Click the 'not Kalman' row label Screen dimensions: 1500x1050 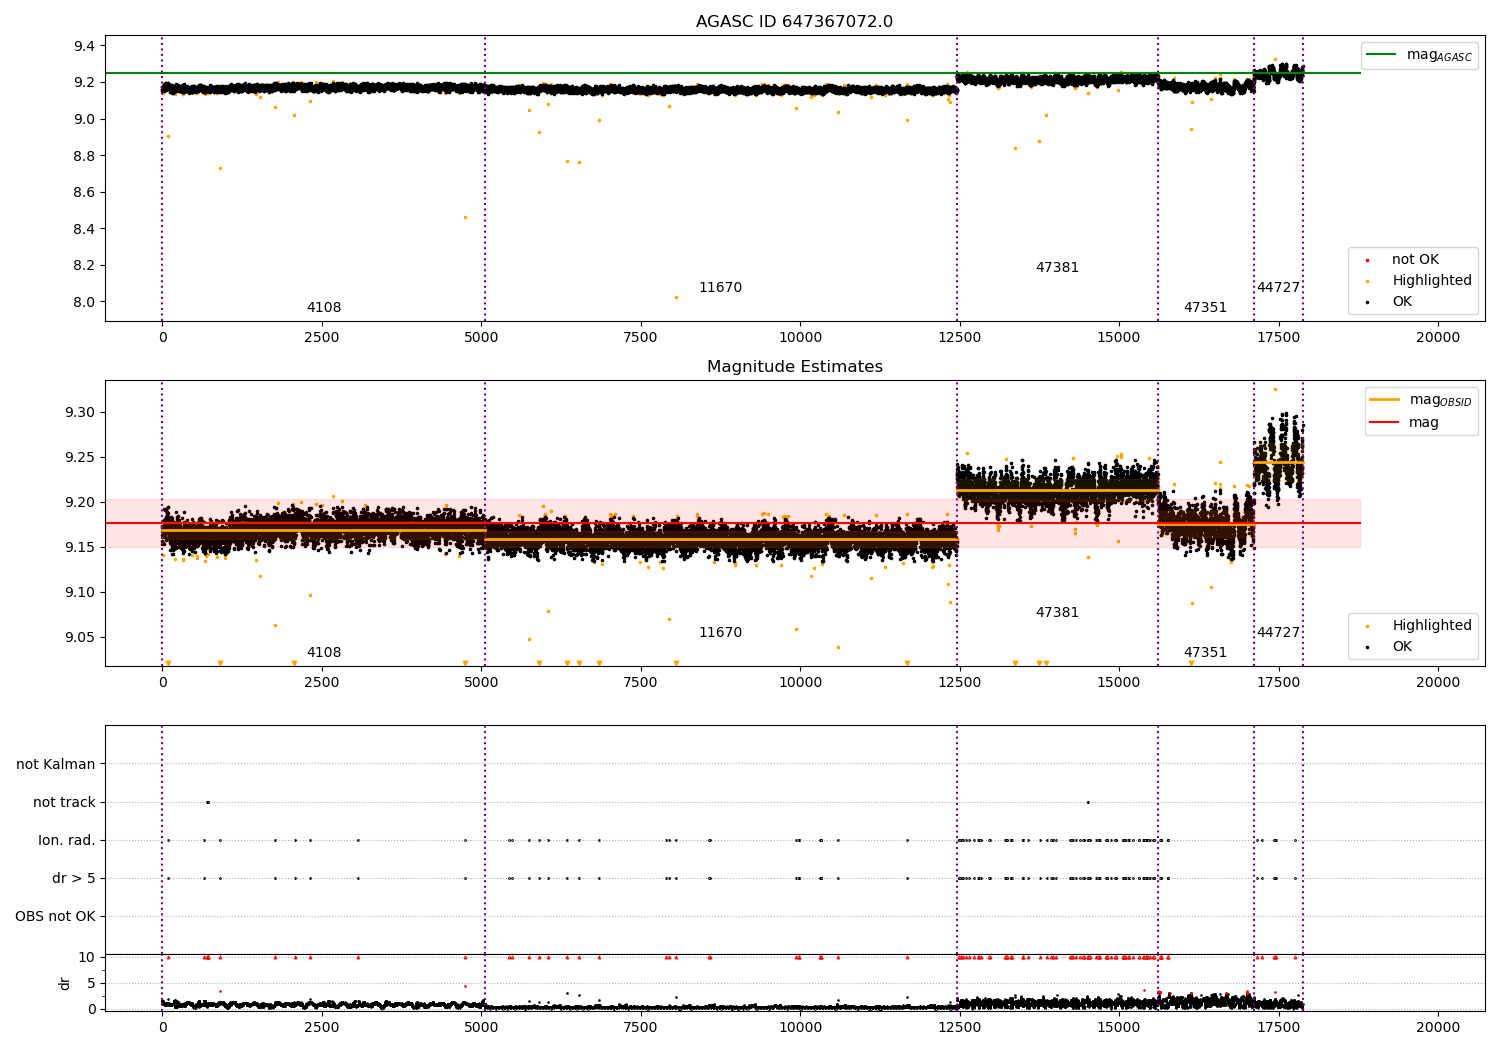click(56, 764)
